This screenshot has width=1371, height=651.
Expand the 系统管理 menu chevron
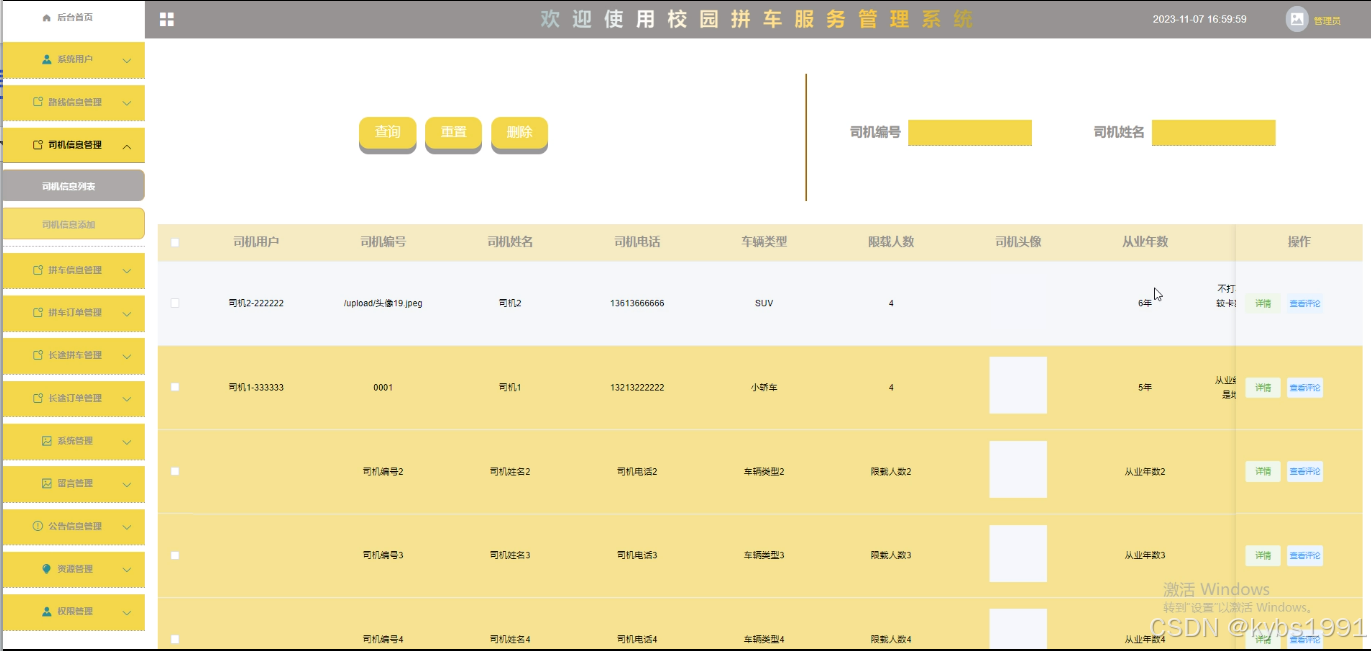[127, 442]
